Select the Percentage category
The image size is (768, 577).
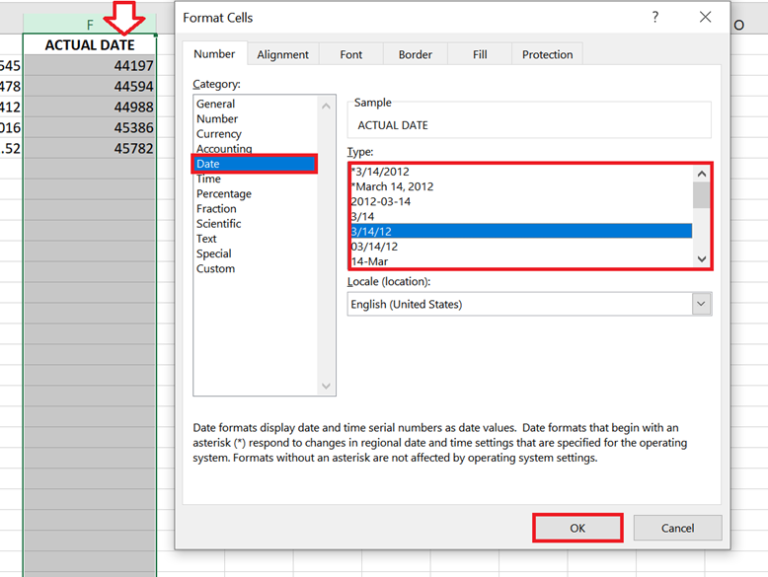pos(224,194)
